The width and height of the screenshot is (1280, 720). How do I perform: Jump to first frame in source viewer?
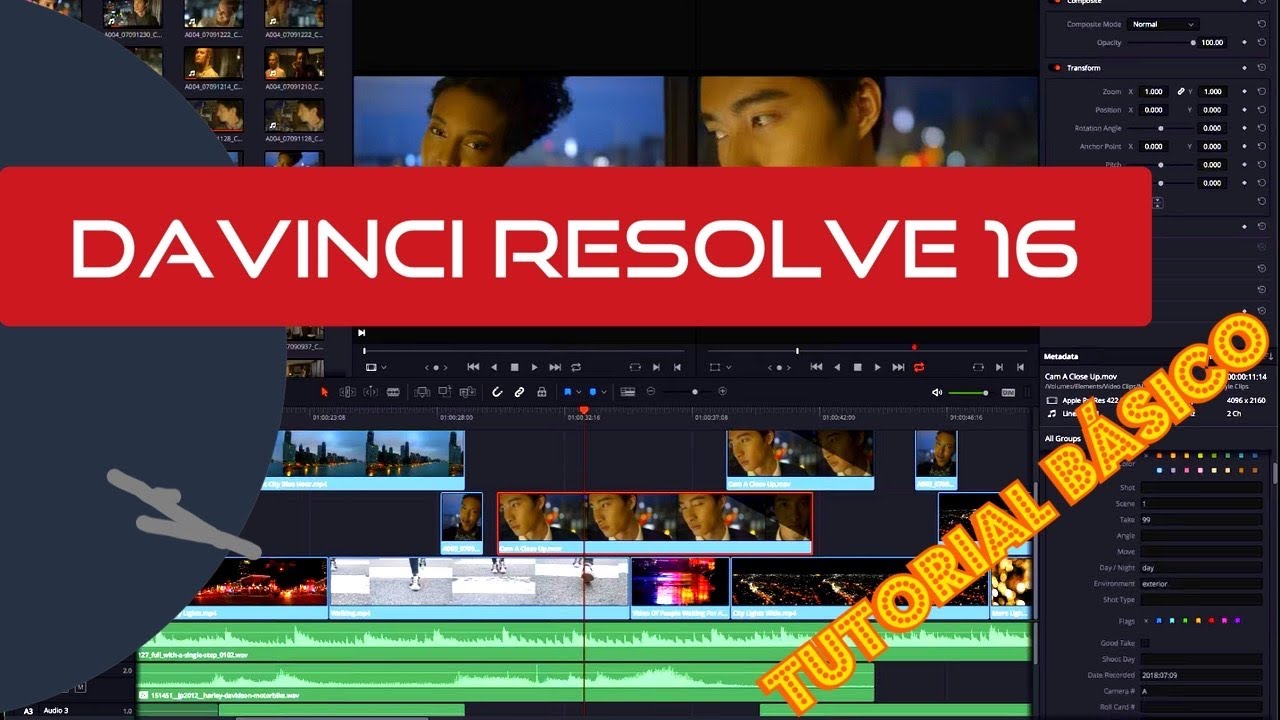[x=473, y=367]
